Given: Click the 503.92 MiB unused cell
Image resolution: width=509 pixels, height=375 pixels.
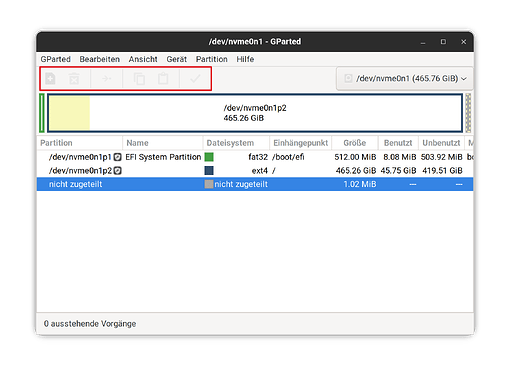Looking at the screenshot, I should [x=442, y=157].
